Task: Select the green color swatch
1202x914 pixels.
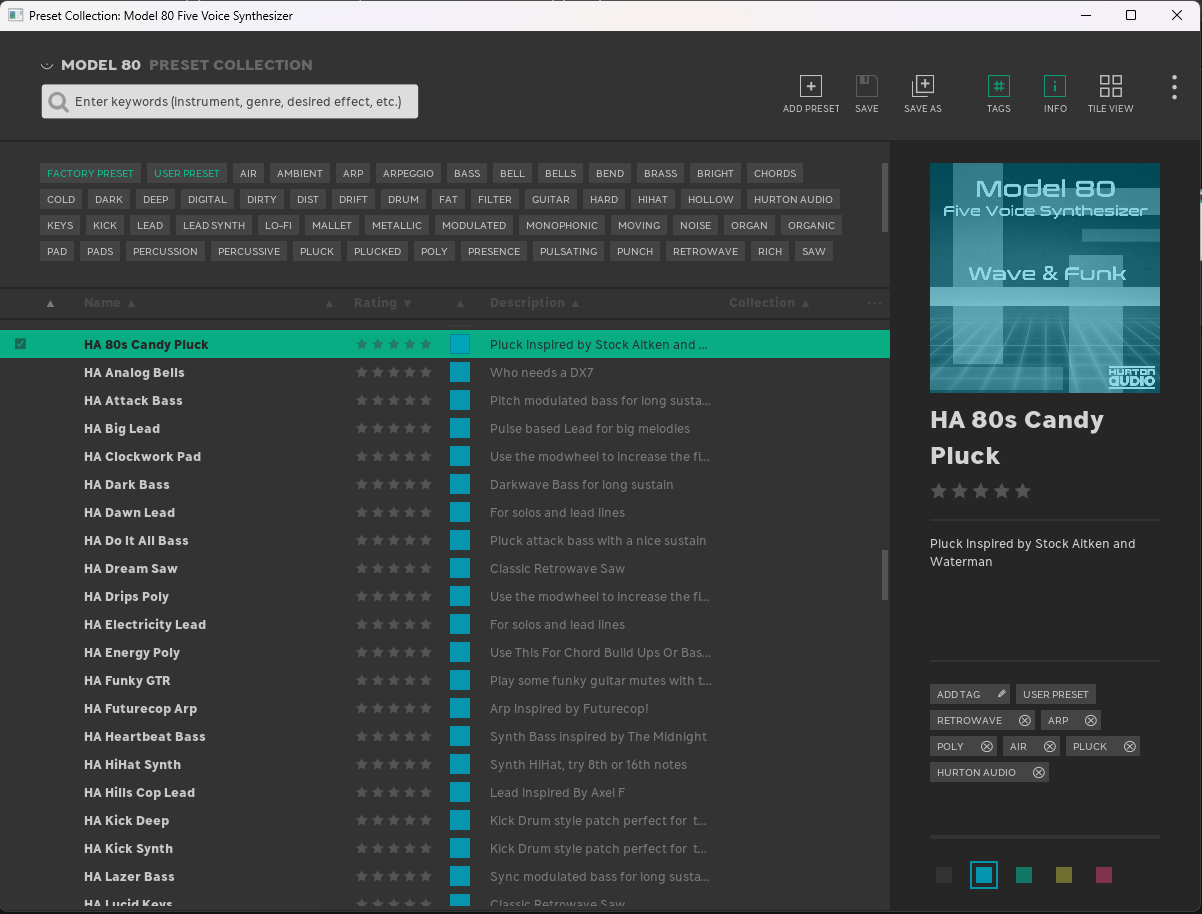Action: (x=1024, y=875)
